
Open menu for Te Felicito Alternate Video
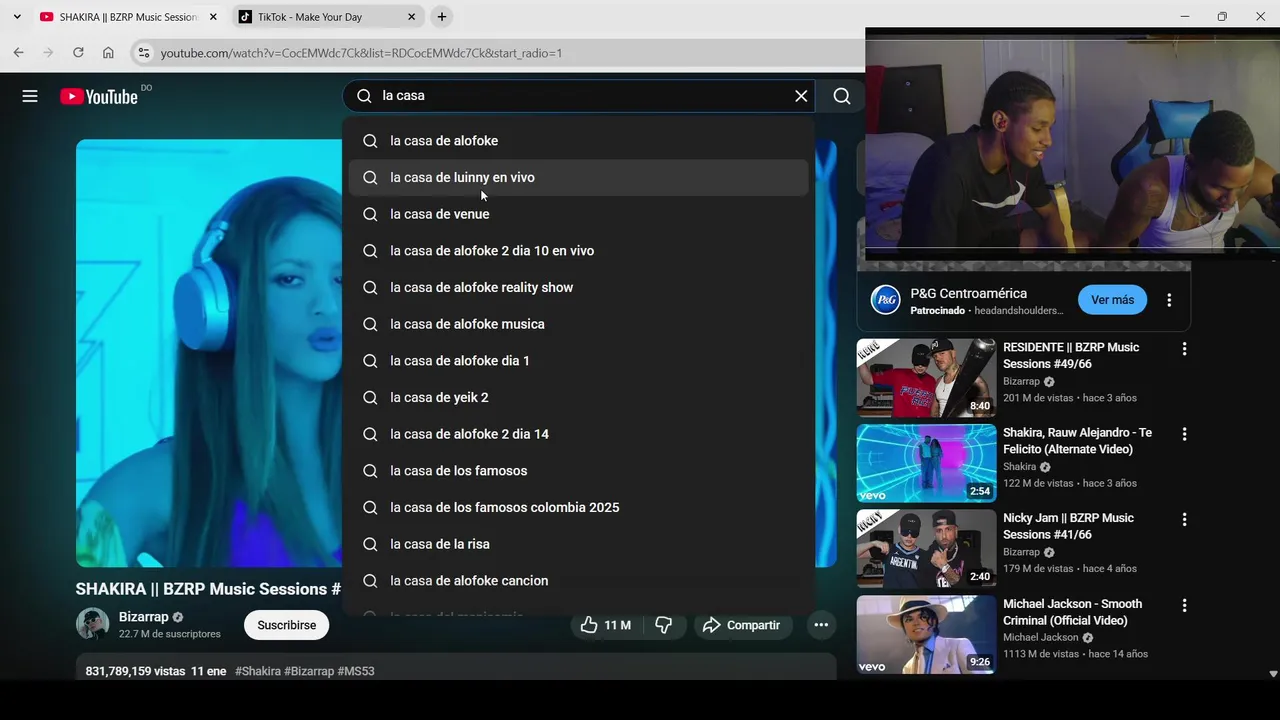1184,434
